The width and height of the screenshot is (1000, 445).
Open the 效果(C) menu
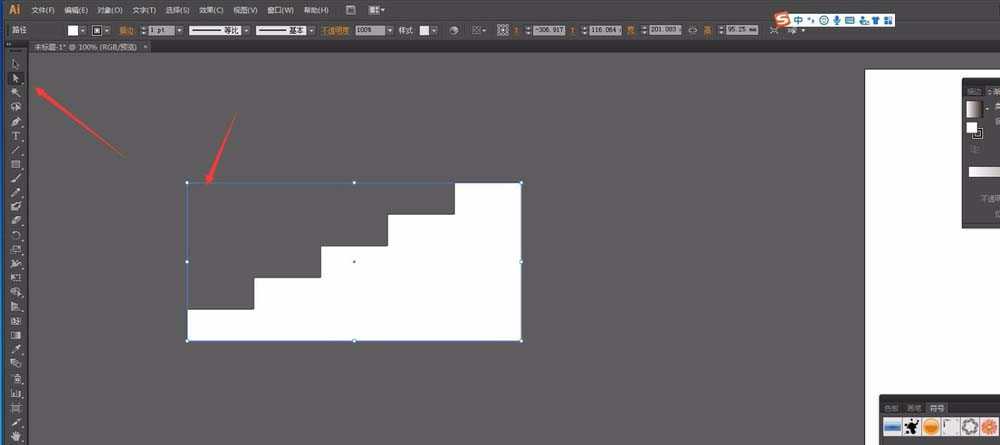pyautogui.click(x=211, y=9)
